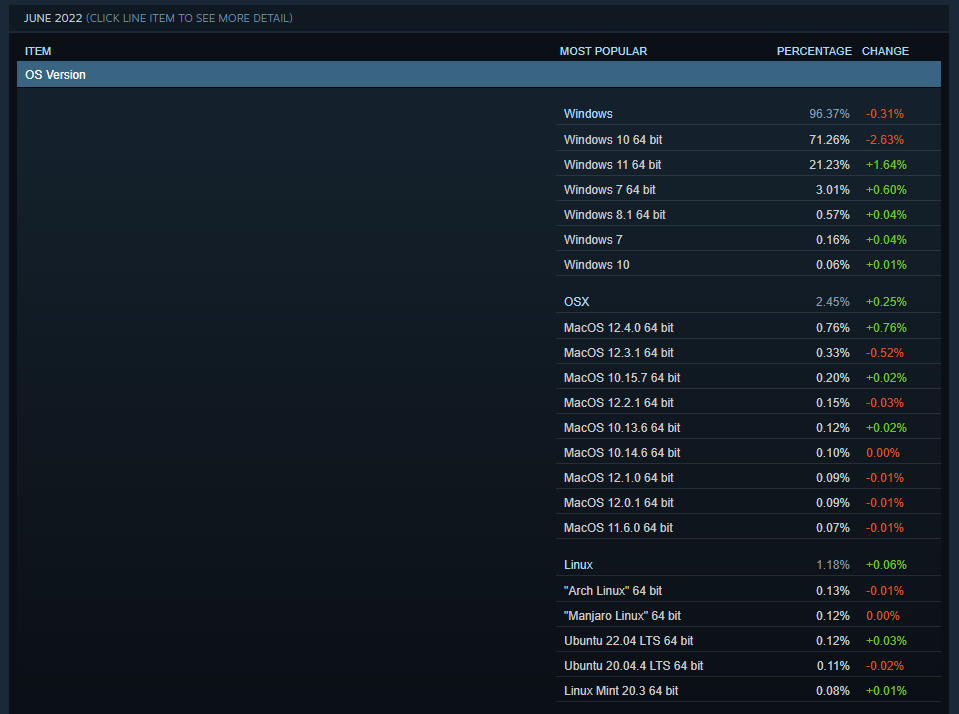Viewport: 959px width, 714px height.
Task: Click the +0.25% OSX change value
Action: click(886, 302)
